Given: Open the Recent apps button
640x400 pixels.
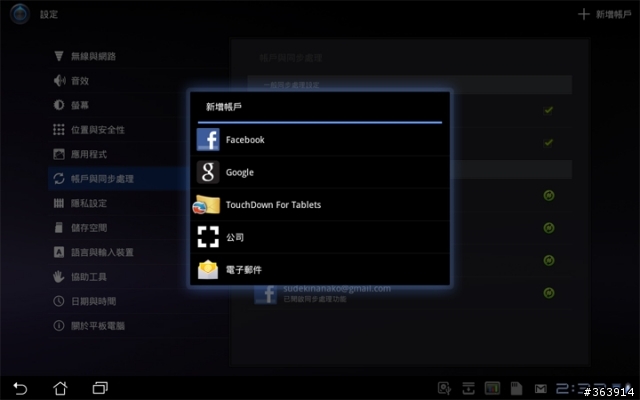Looking at the screenshot, I should [100, 388].
